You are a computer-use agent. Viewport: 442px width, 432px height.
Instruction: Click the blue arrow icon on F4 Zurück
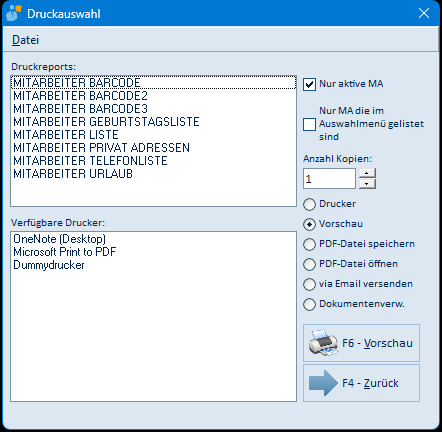[323, 383]
